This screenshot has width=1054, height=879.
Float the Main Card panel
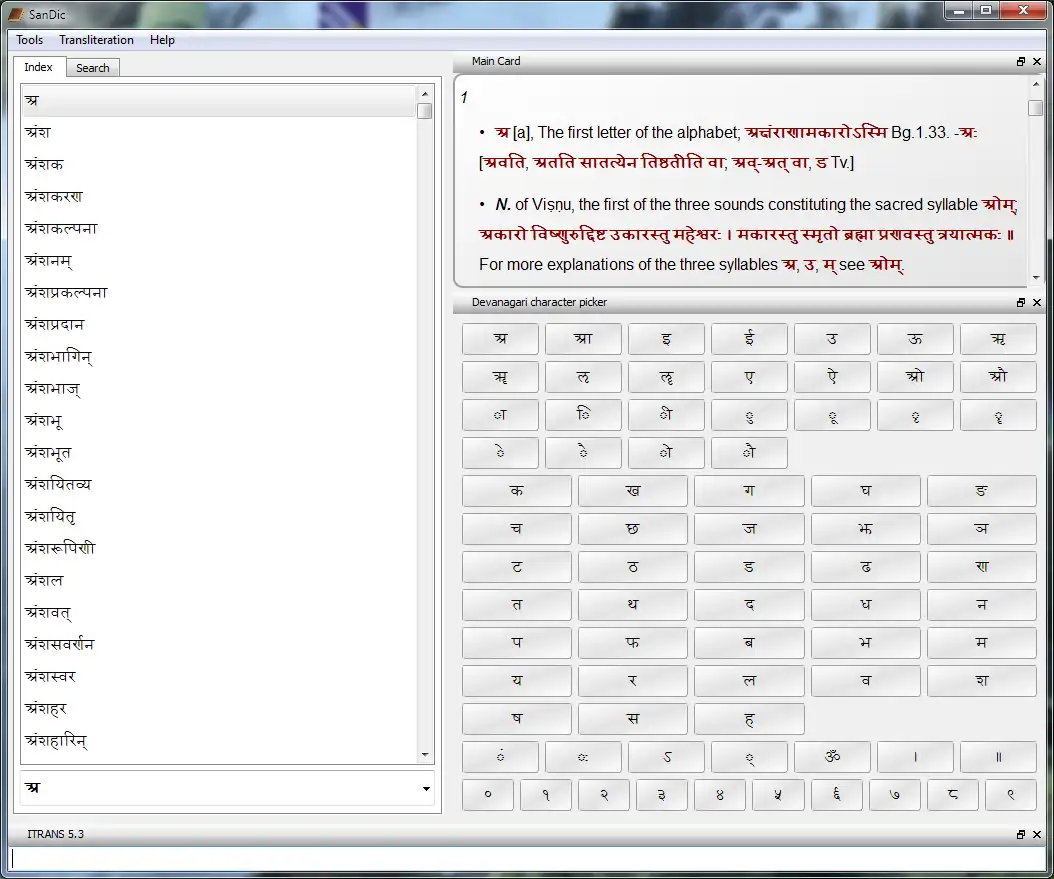click(1020, 61)
